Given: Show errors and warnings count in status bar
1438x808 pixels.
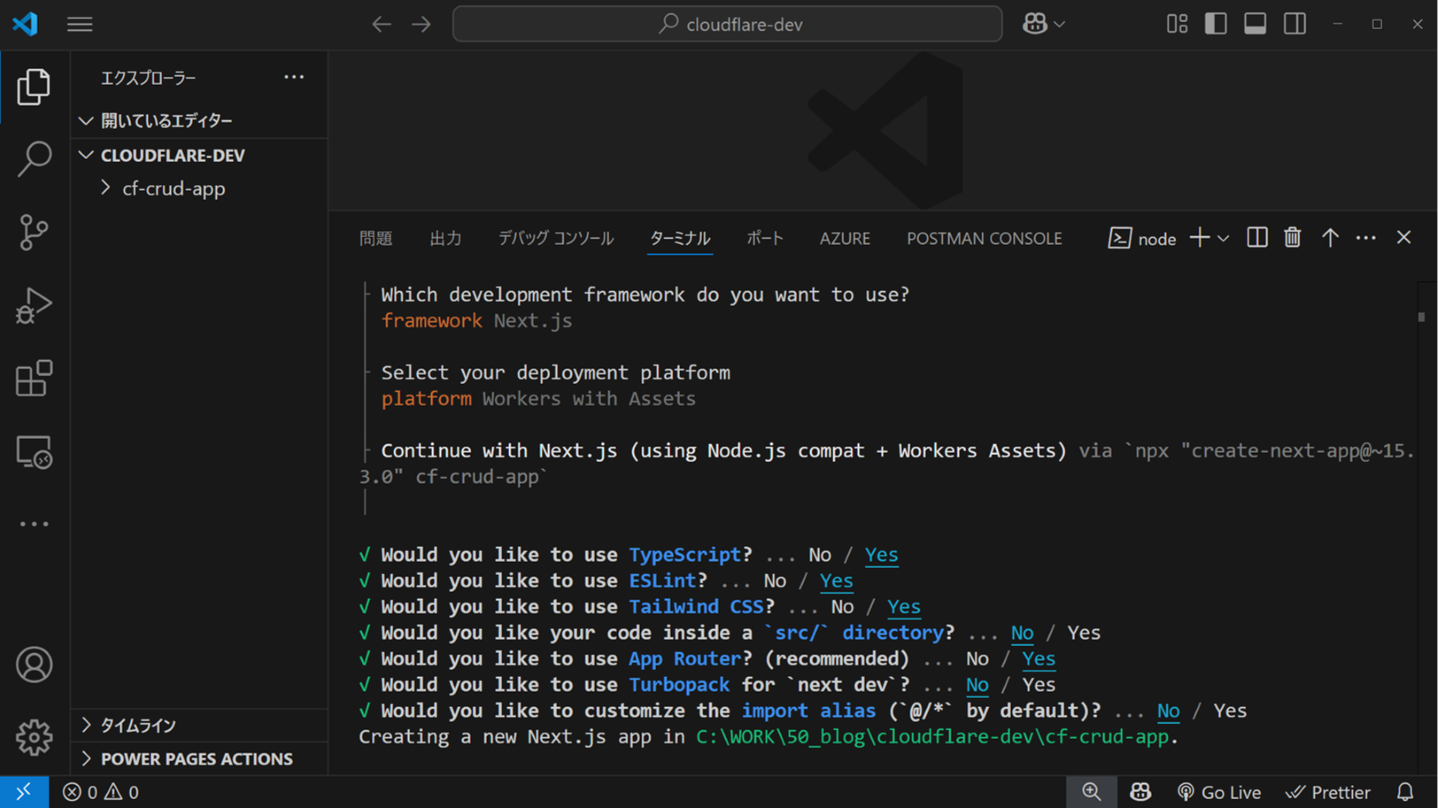Looking at the screenshot, I should pyautogui.click(x=101, y=792).
